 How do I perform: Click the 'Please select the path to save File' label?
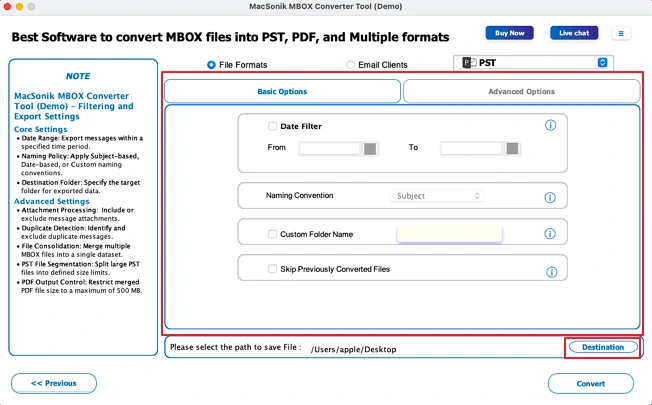(x=236, y=347)
